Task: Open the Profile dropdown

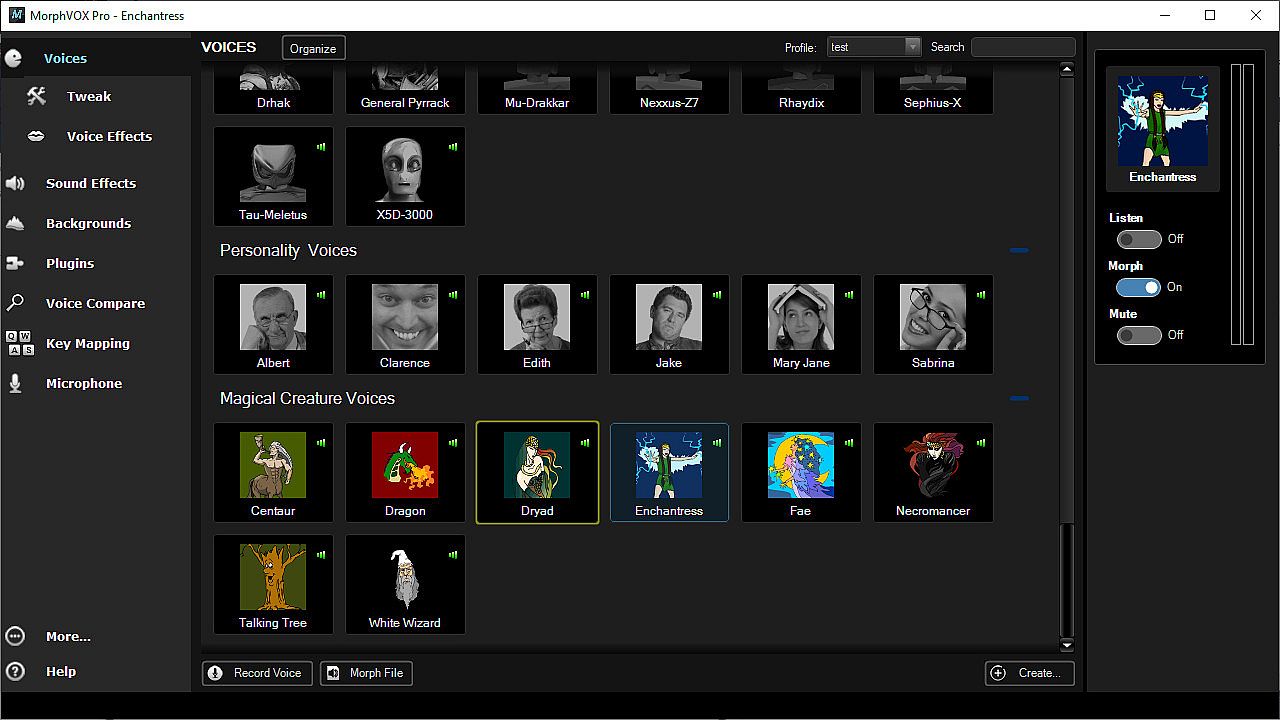Action: [x=912, y=47]
